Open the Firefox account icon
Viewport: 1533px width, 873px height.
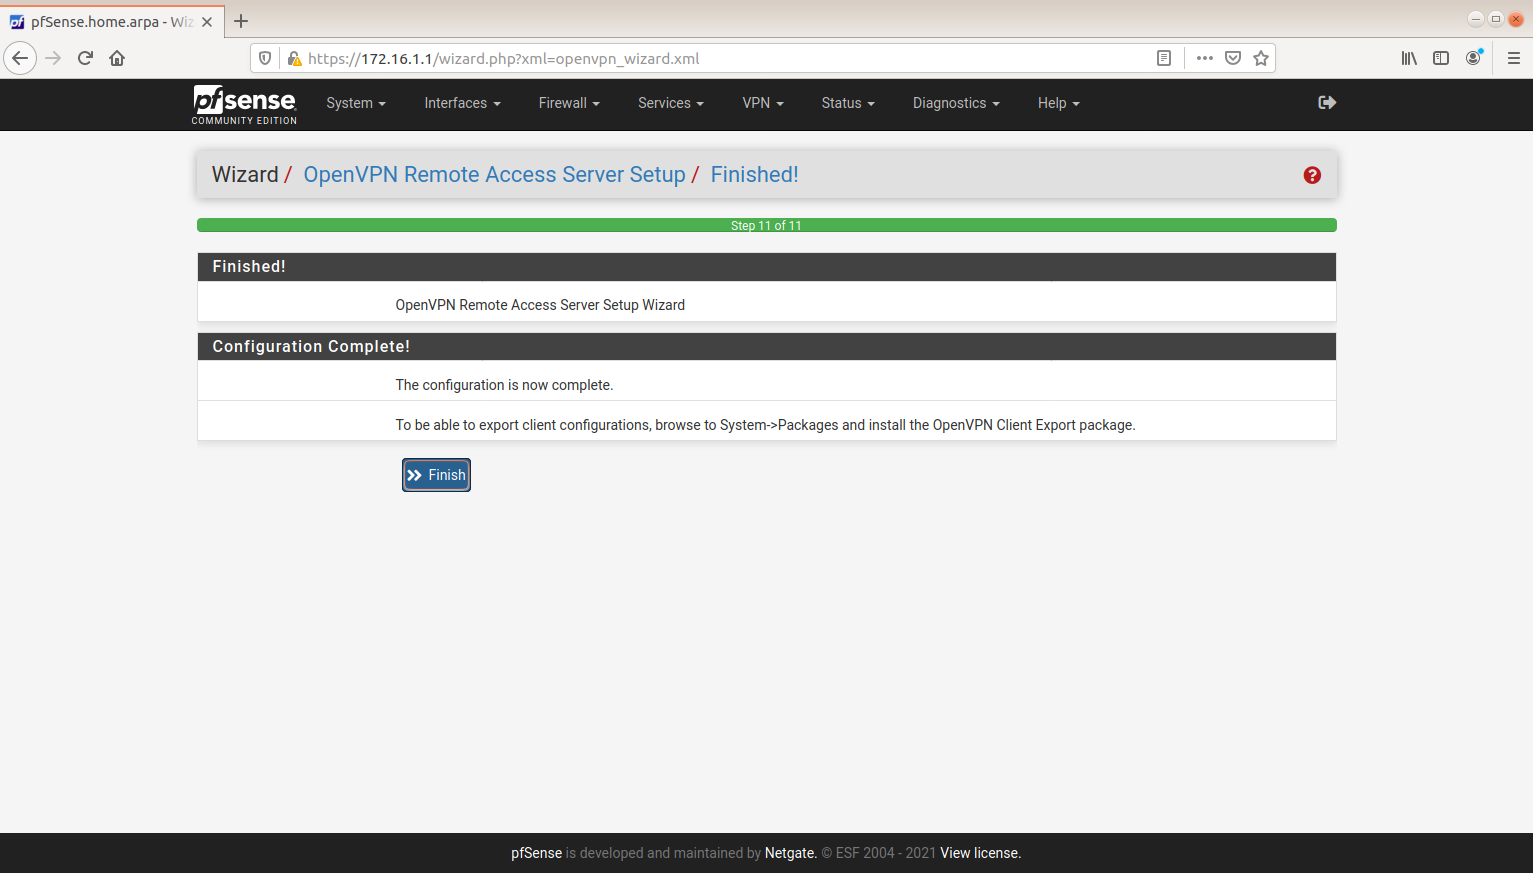[x=1473, y=58]
